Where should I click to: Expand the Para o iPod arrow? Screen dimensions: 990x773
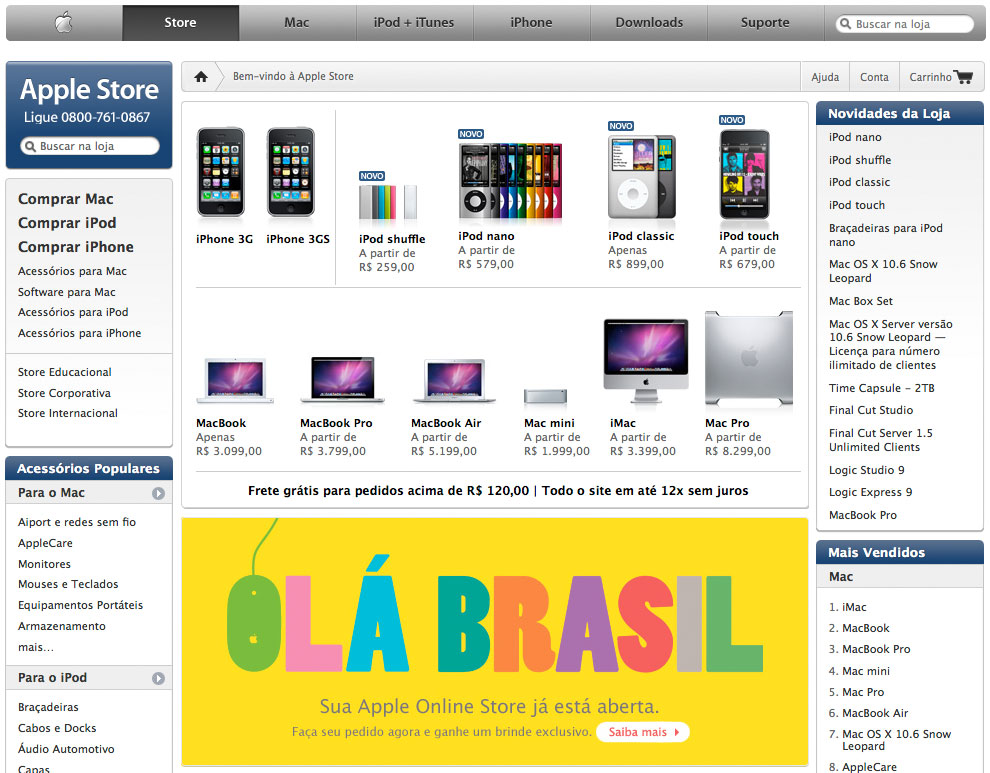pos(158,678)
